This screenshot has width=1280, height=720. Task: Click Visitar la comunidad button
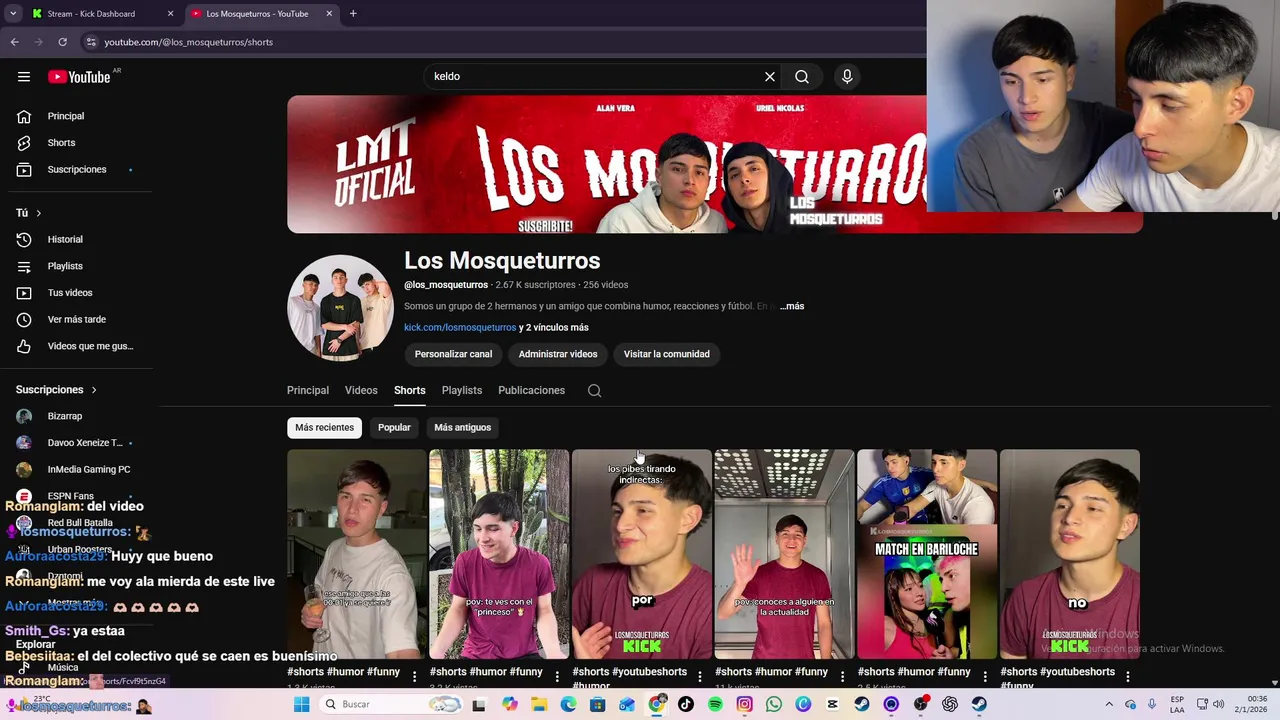pyautogui.click(x=667, y=354)
